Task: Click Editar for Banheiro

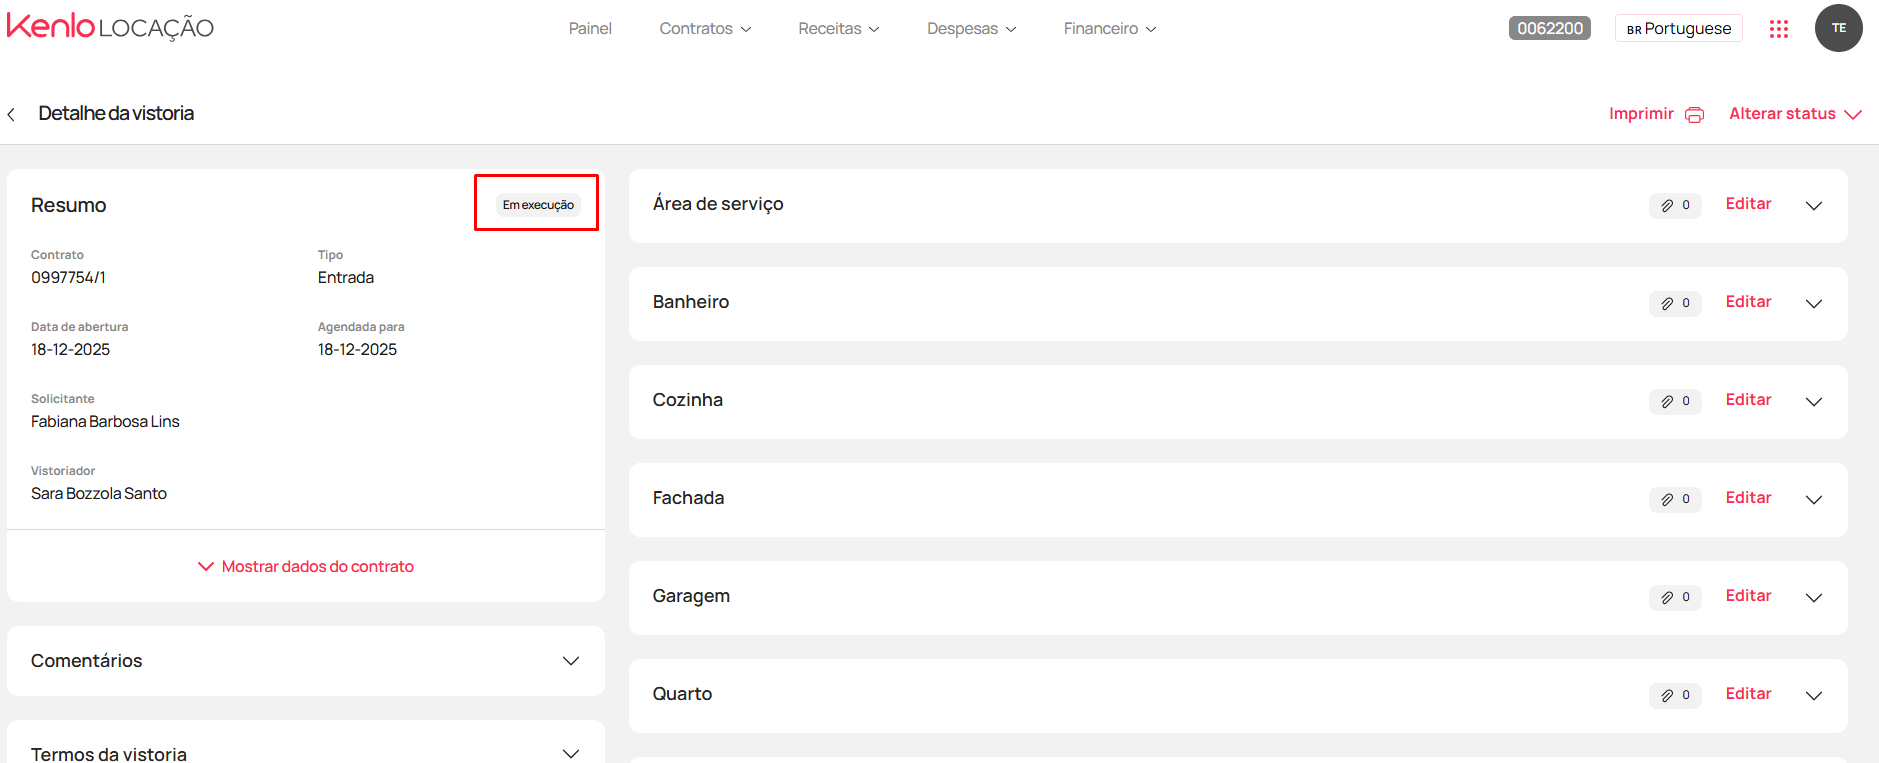Action: pos(1748,302)
